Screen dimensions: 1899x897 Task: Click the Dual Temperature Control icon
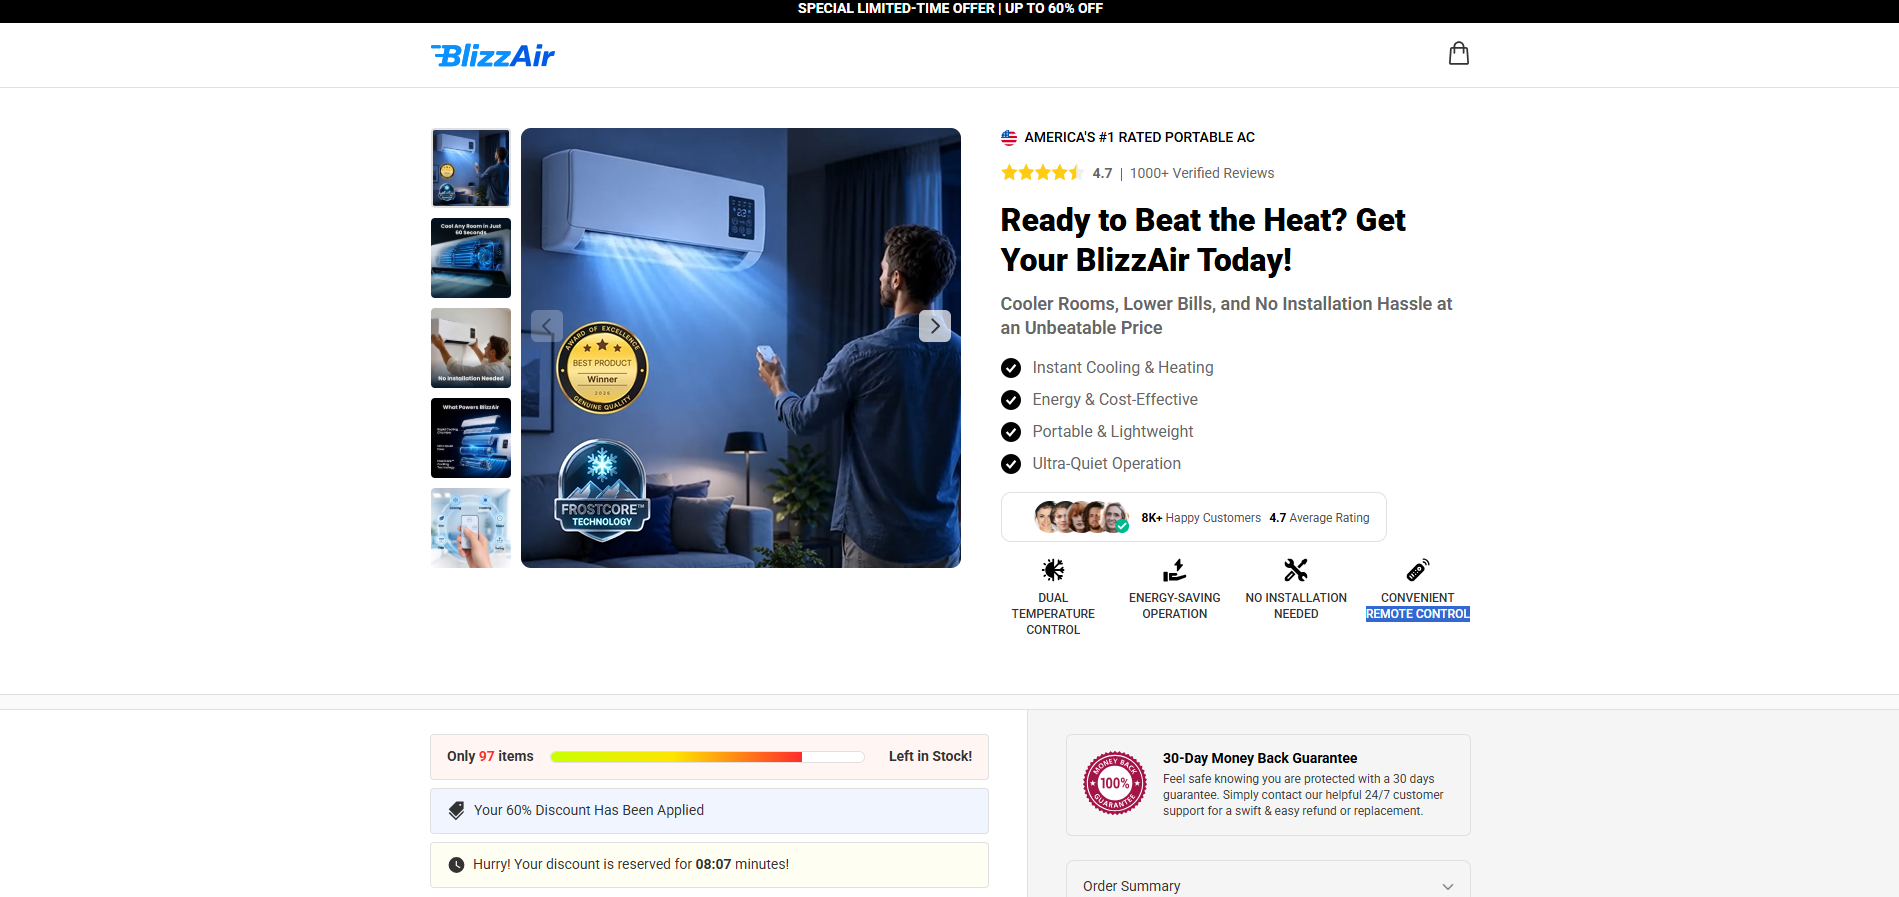tap(1053, 570)
